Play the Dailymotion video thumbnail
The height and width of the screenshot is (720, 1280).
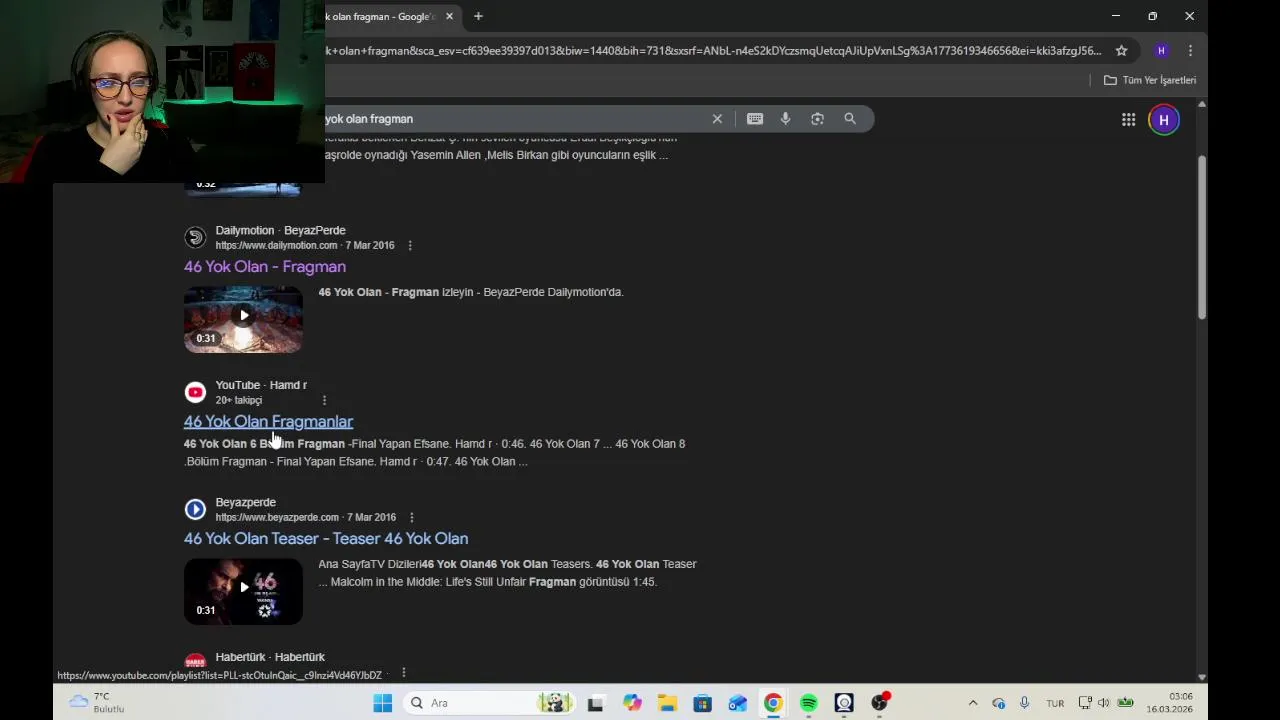click(x=243, y=319)
